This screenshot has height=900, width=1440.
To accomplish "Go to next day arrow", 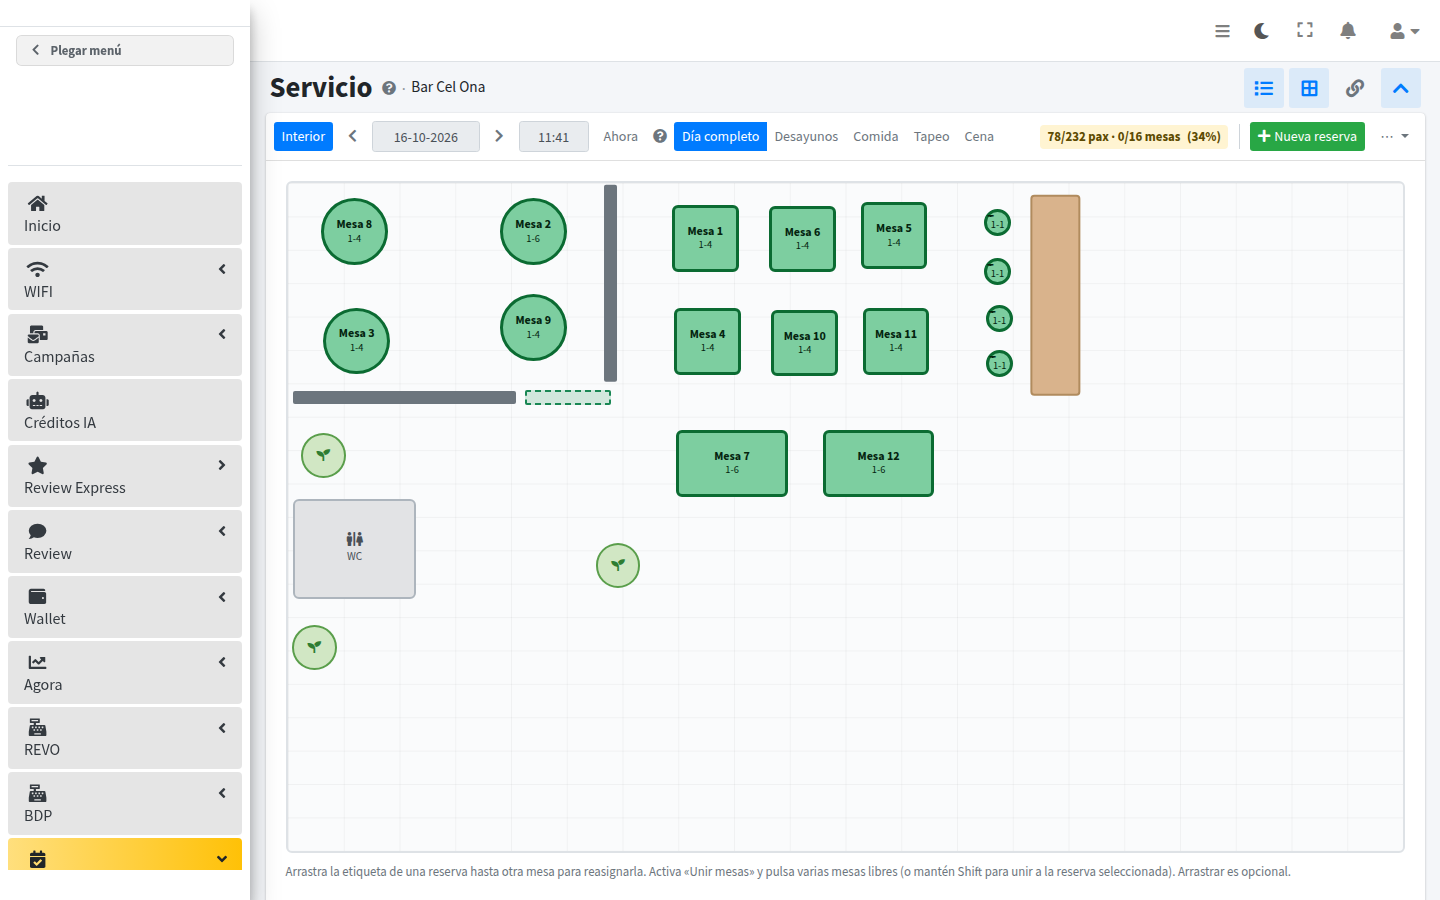I will pyautogui.click(x=499, y=136).
